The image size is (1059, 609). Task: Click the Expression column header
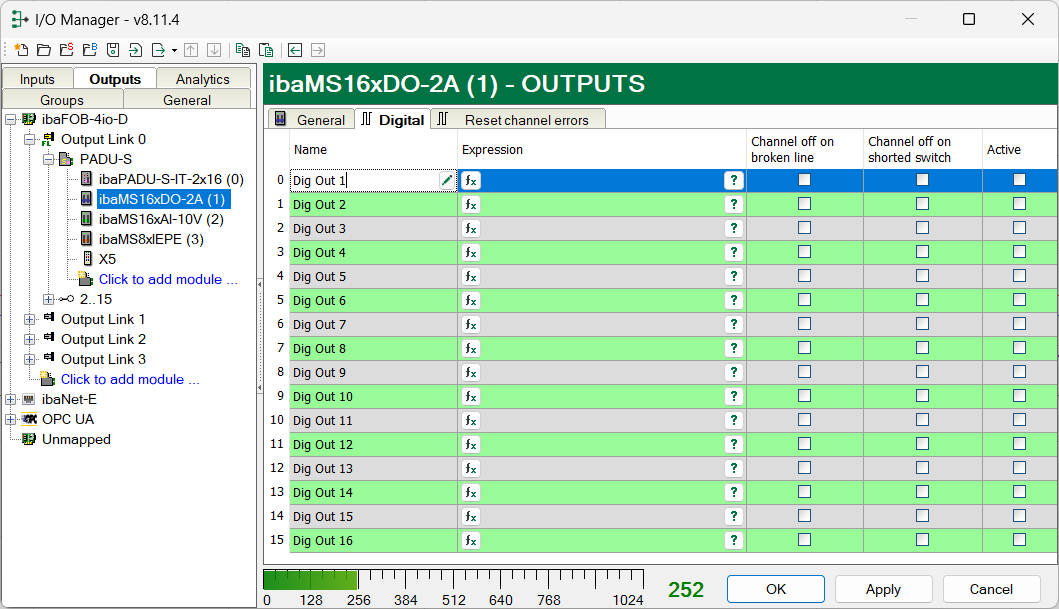[x=601, y=149]
